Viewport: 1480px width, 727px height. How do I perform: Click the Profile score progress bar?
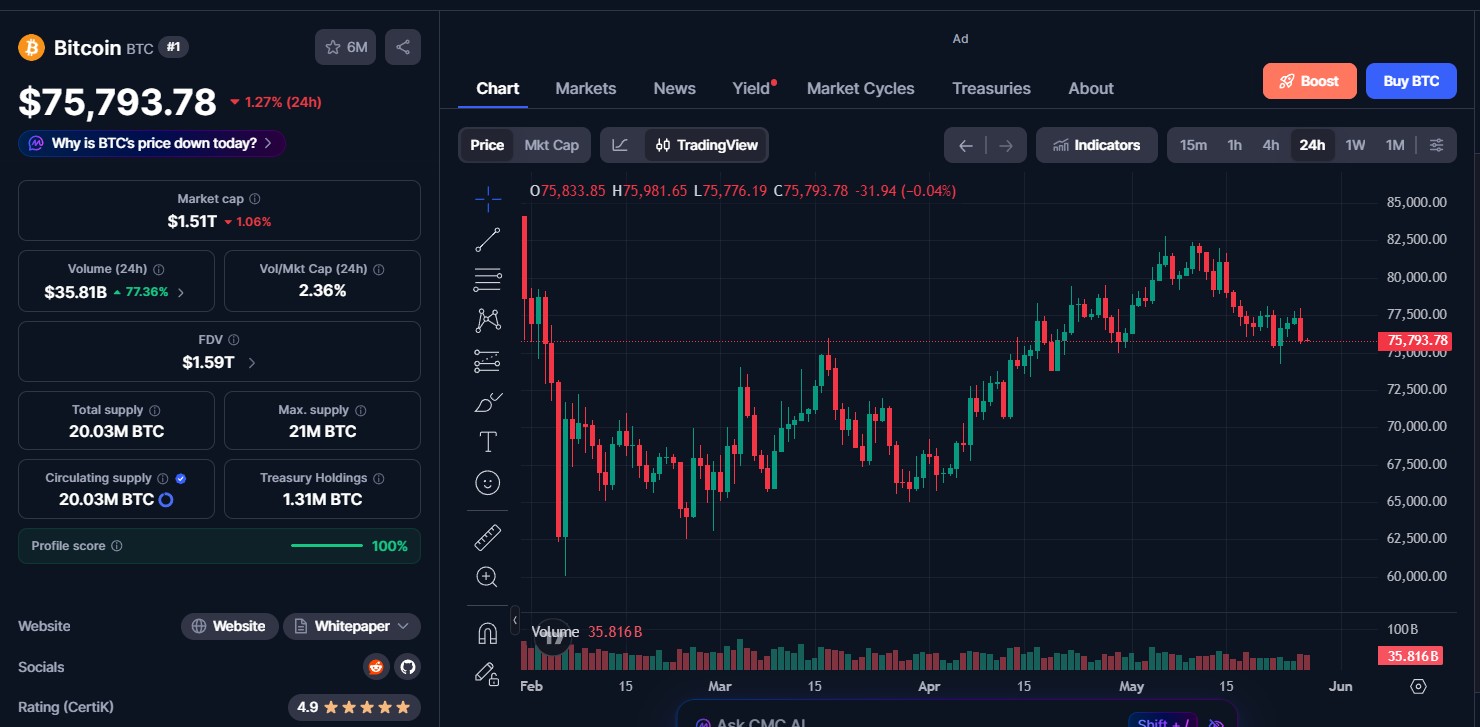click(x=327, y=546)
